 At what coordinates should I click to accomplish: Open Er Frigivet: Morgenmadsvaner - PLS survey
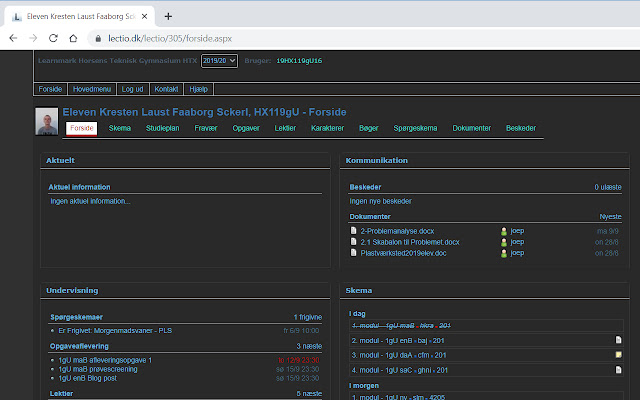(x=115, y=331)
